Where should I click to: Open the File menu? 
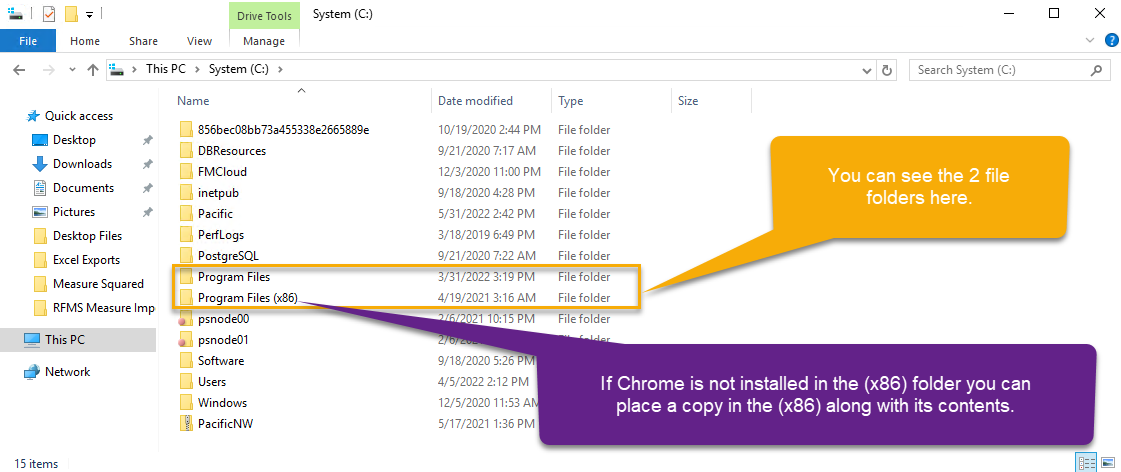tap(28, 41)
